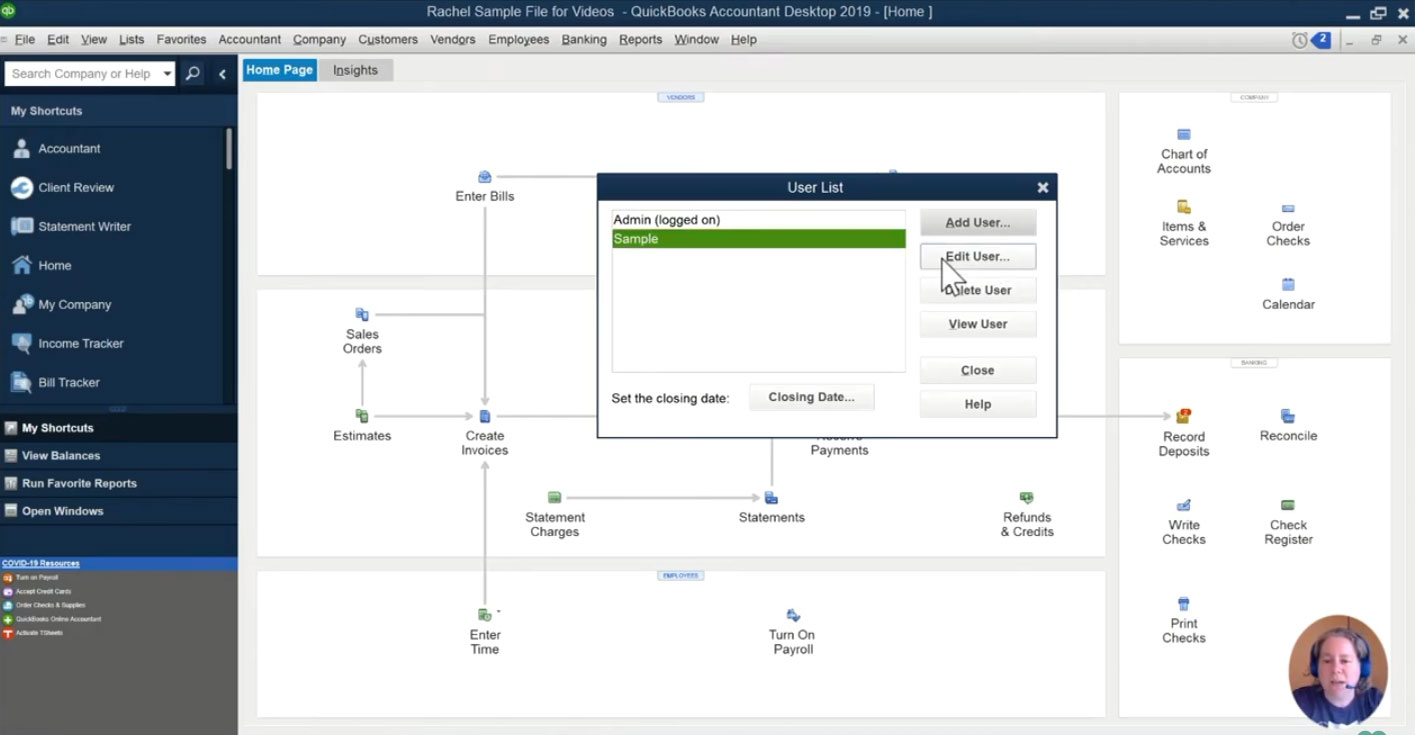Click the COVID-19 Resources link
This screenshot has width=1415, height=735.
coord(41,563)
